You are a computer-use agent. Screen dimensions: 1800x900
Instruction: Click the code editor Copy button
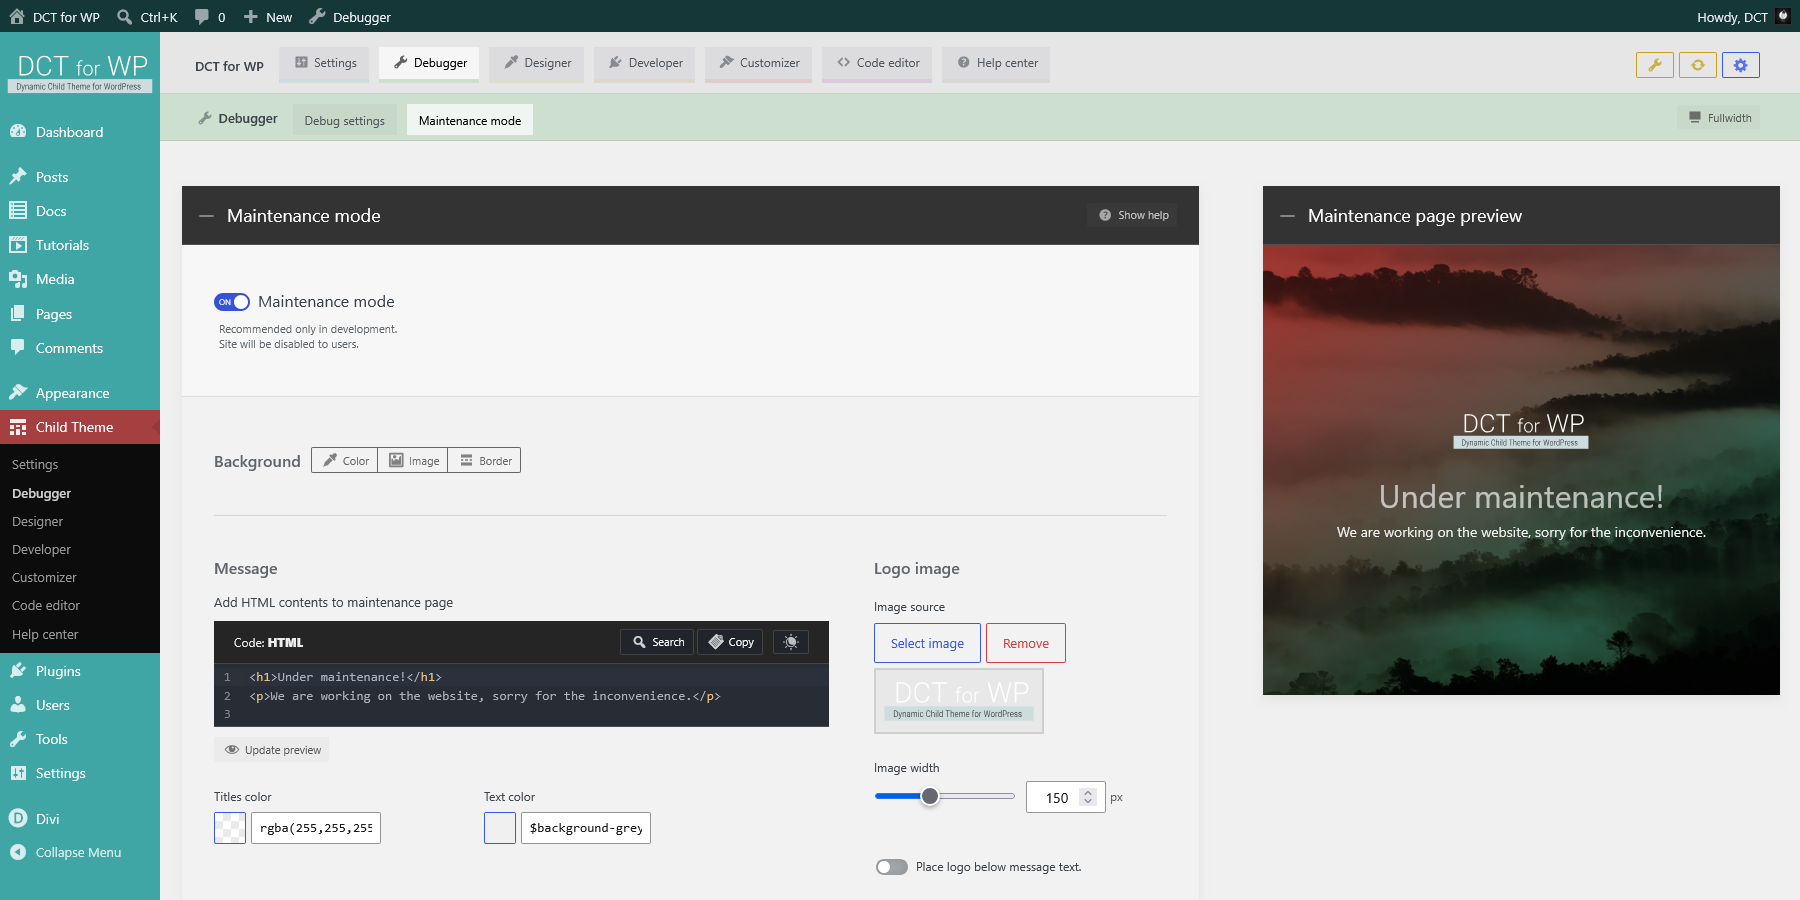pos(730,642)
